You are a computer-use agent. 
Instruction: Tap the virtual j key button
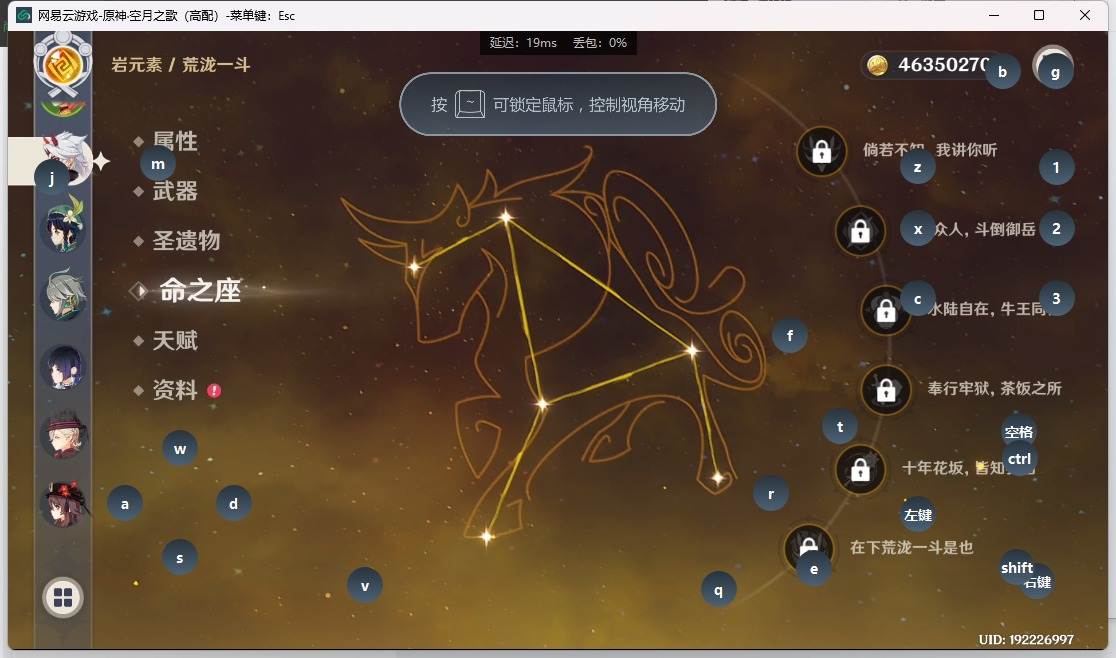tap(52, 177)
